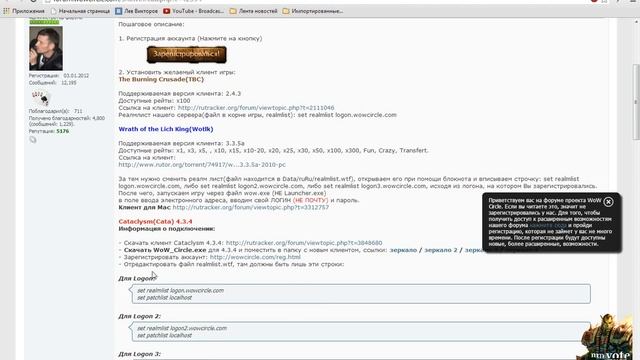The height and width of the screenshot is (360, 640).
Task: Open the Начальная страница bookmark
Action: pyautogui.click(x=80, y=11)
